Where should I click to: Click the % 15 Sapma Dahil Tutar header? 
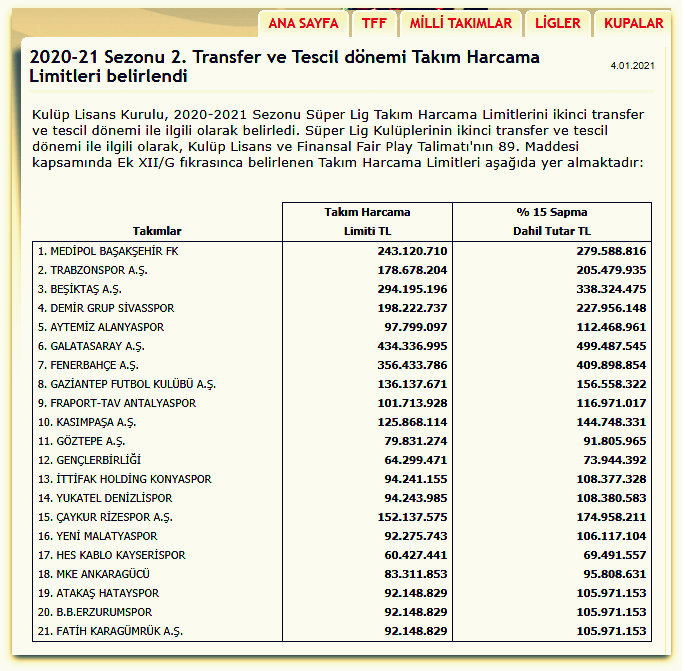[552, 221]
